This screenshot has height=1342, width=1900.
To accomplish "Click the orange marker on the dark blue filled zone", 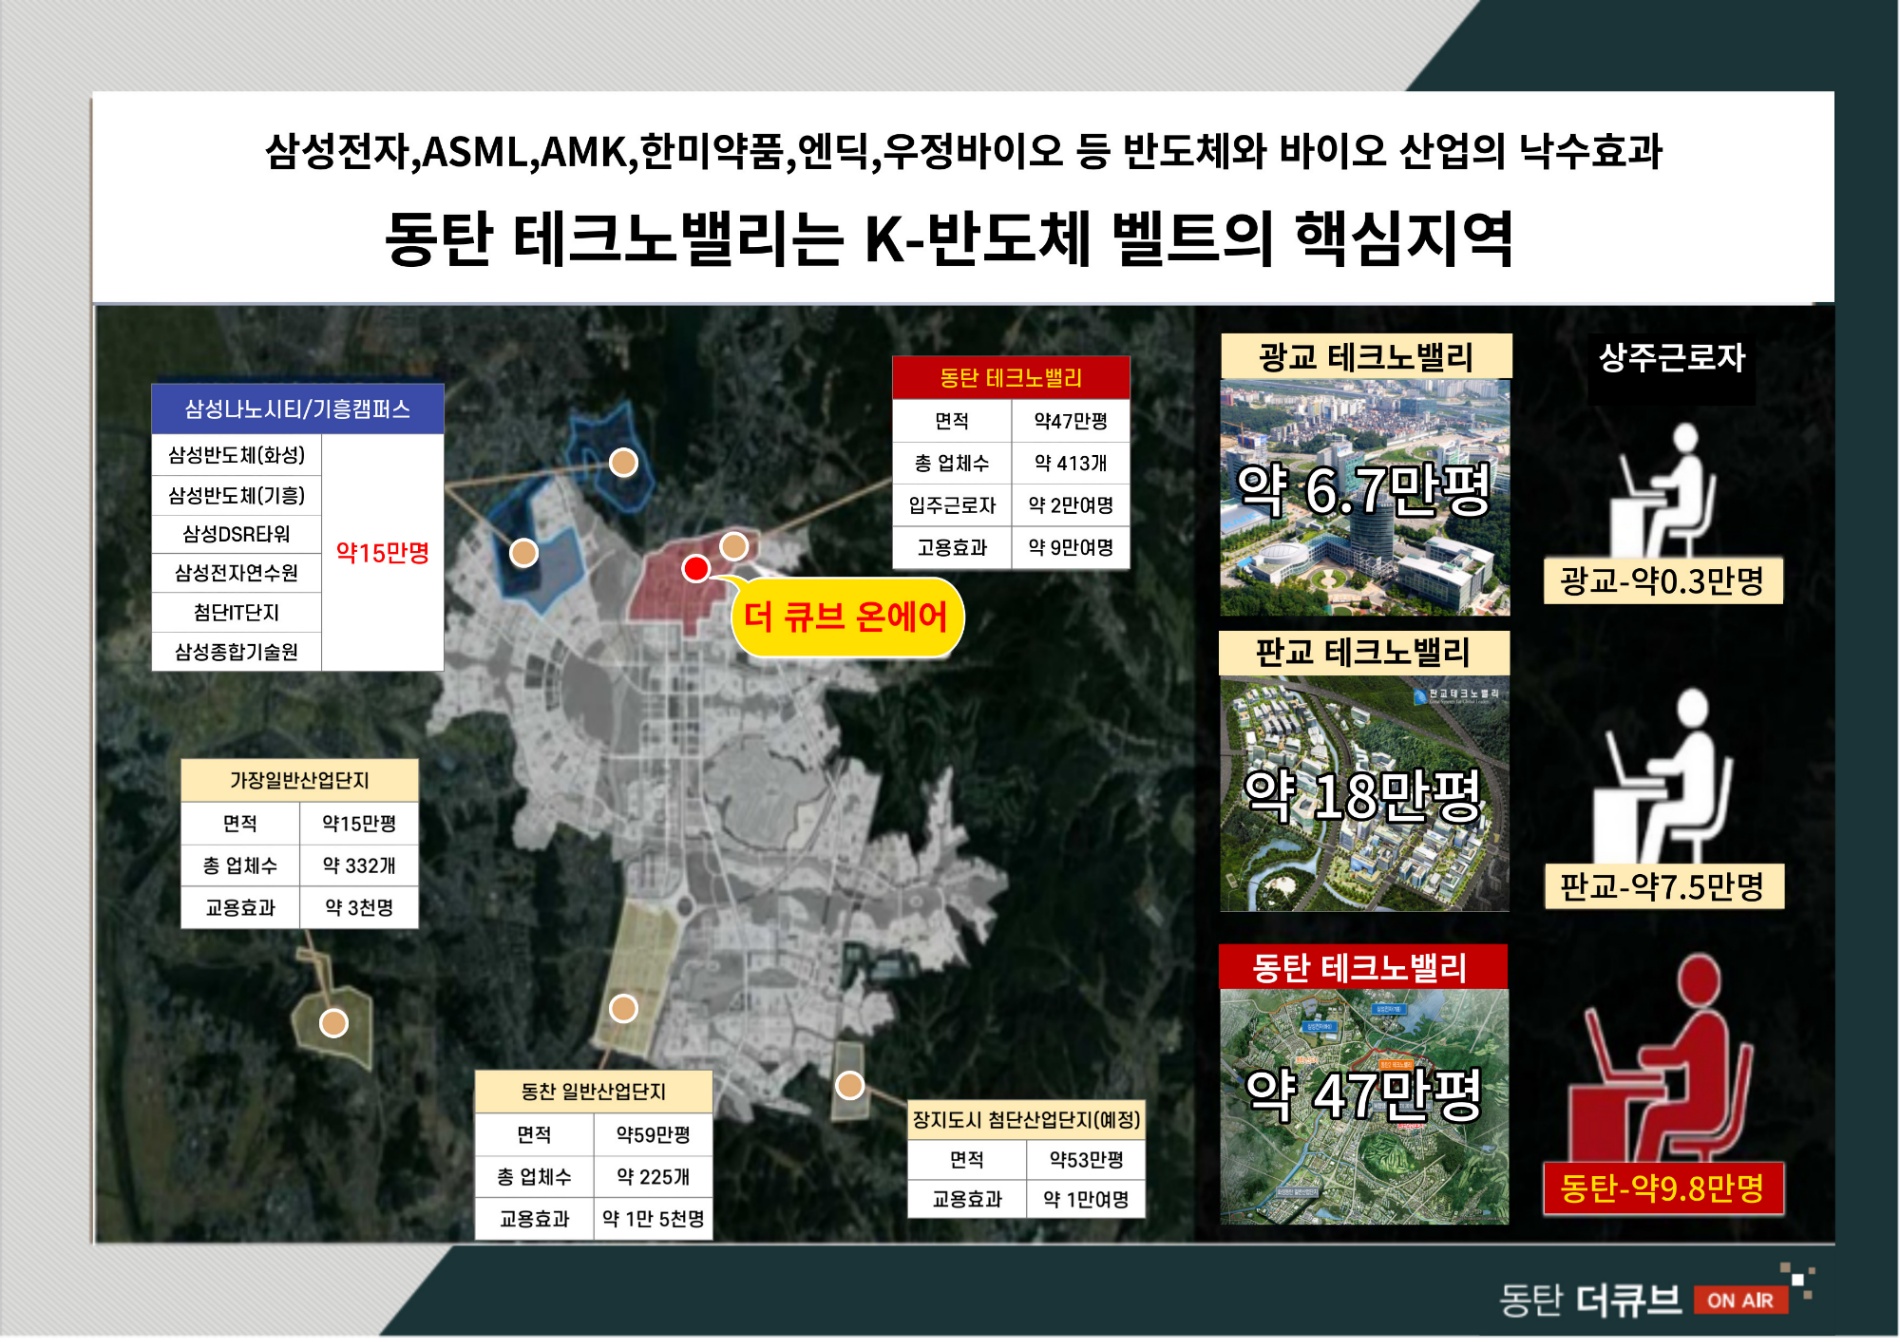I will pos(524,552).
